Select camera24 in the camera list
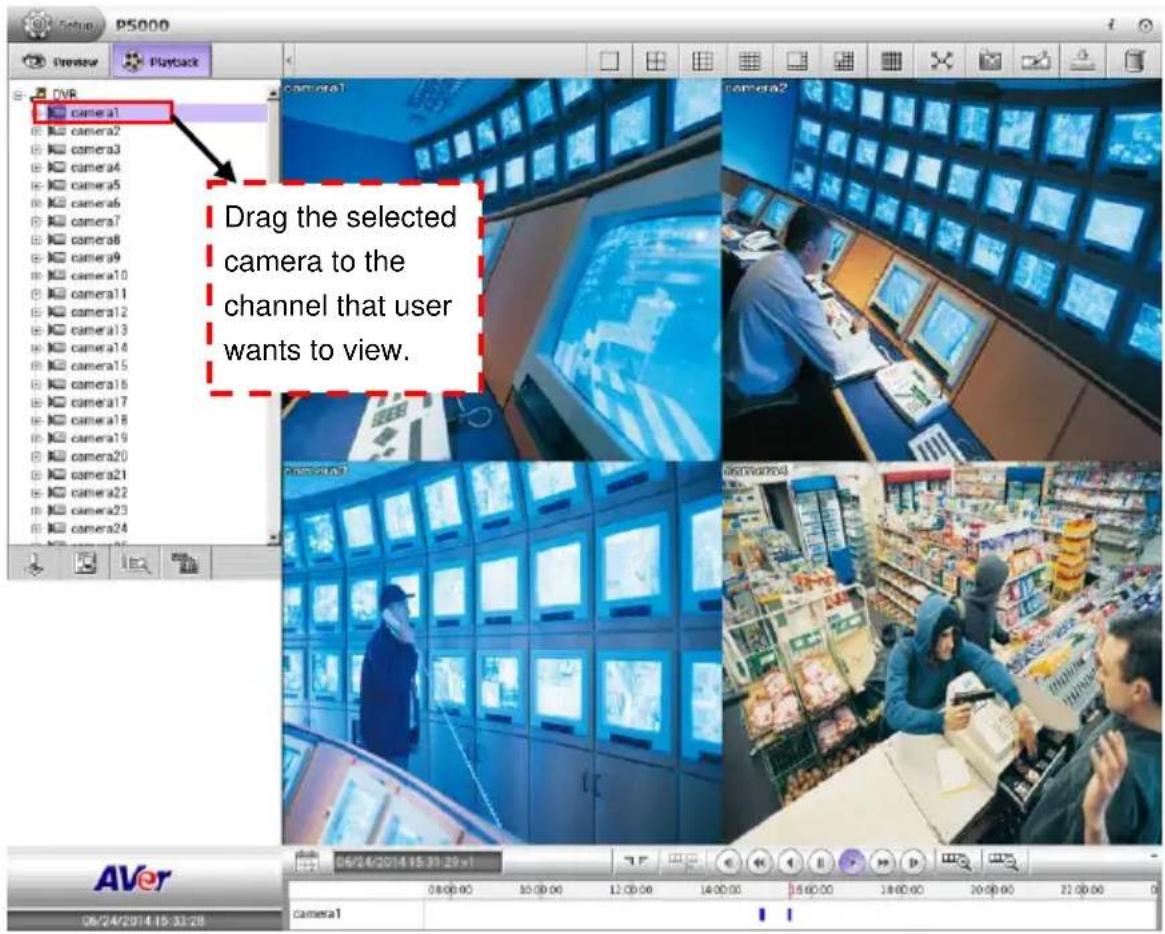Image resolution: width=1165 pixels, height=934 pixels. click(x=99, y=528)
